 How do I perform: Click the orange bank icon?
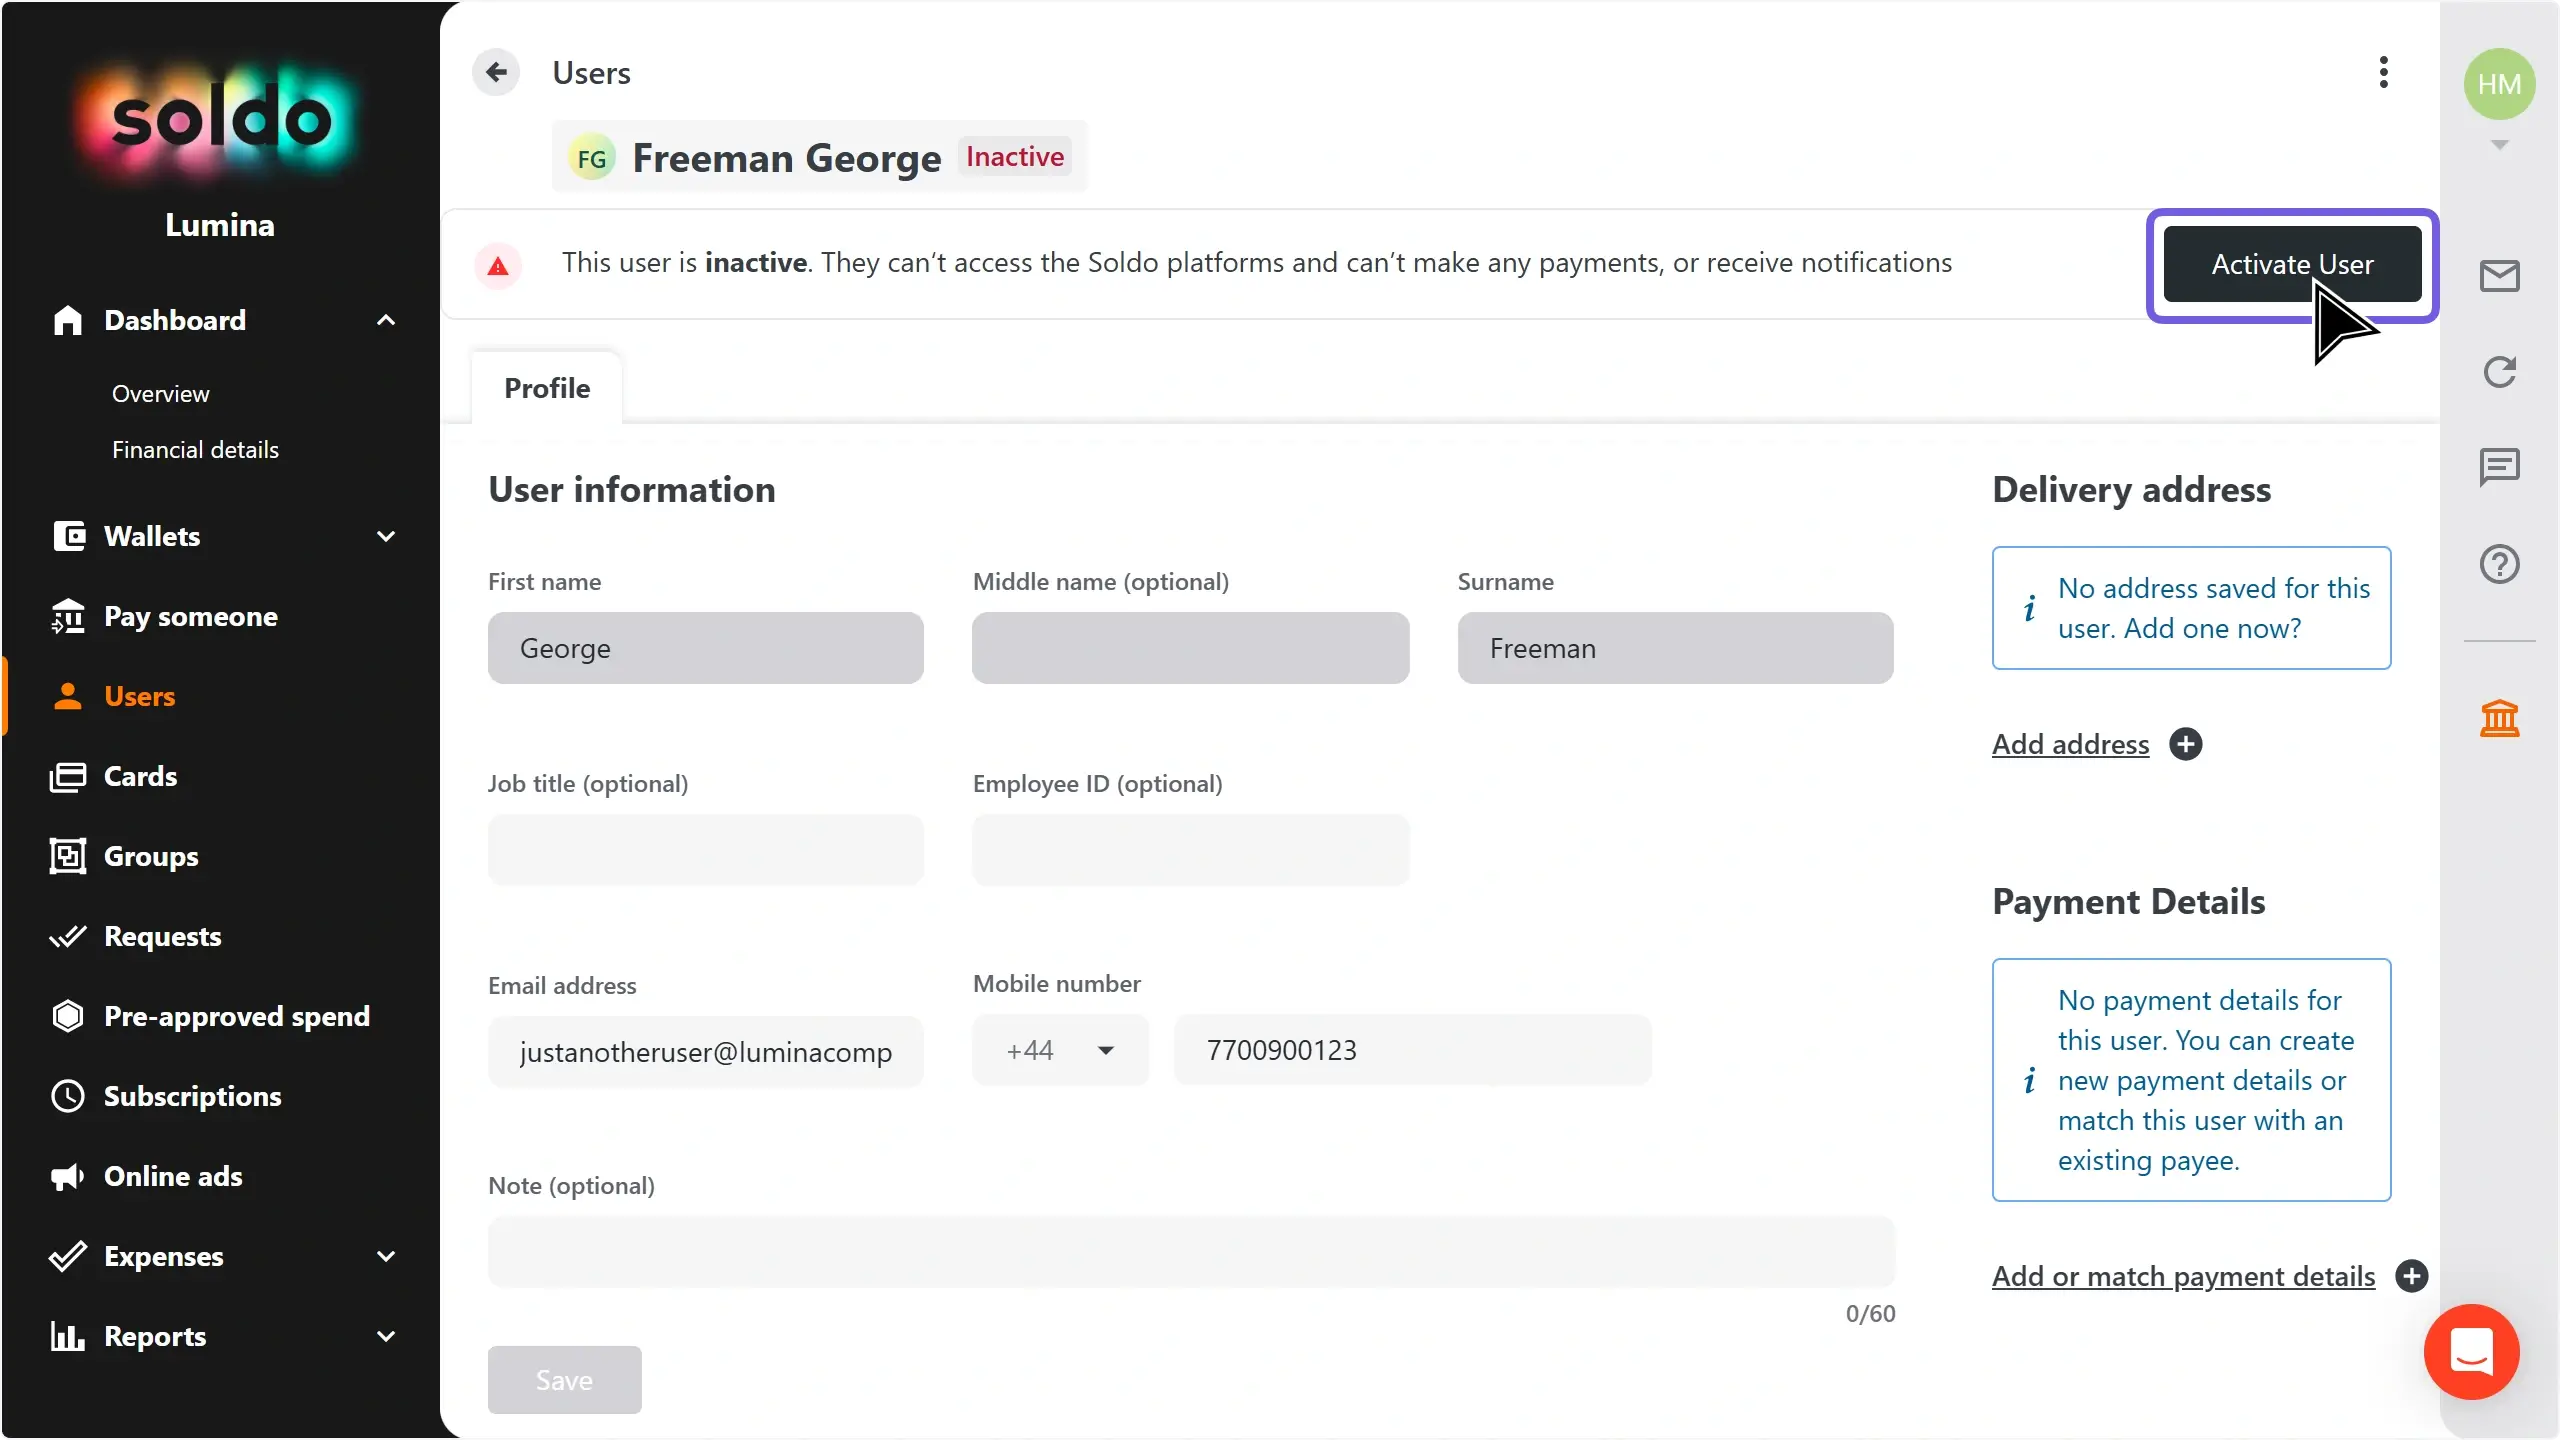(x=2499, y=718)
